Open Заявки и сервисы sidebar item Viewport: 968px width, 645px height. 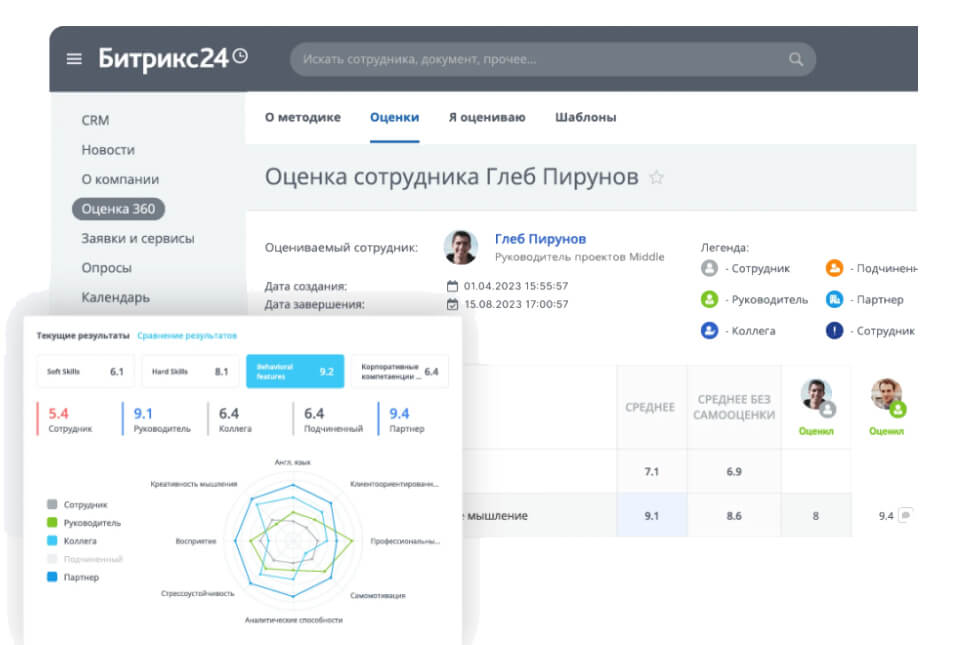coord(138,238)
